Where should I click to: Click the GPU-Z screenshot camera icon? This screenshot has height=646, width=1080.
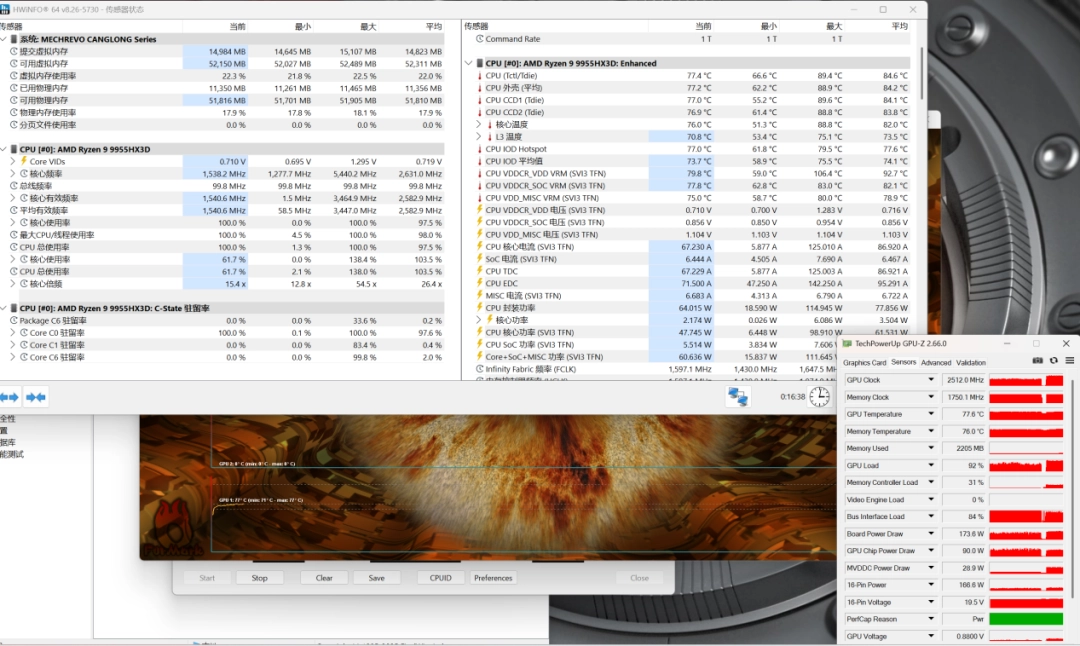pos(1038,361)
